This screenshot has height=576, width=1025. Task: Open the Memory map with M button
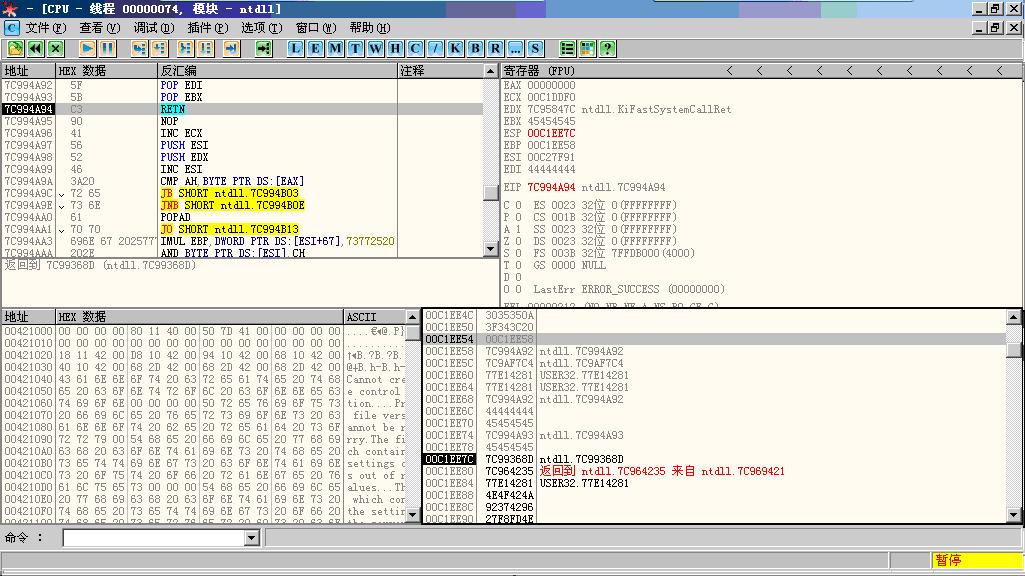pos(335,48)
